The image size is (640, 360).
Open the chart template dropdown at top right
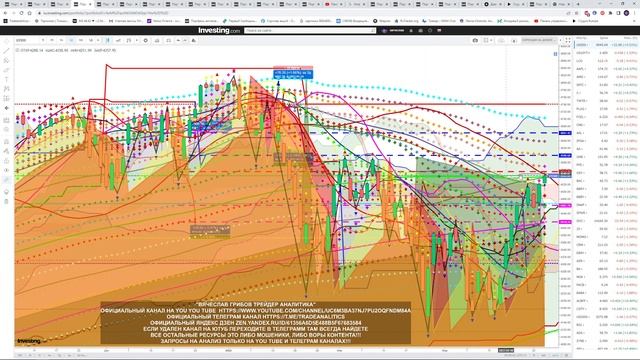click(x=539, y=40)
